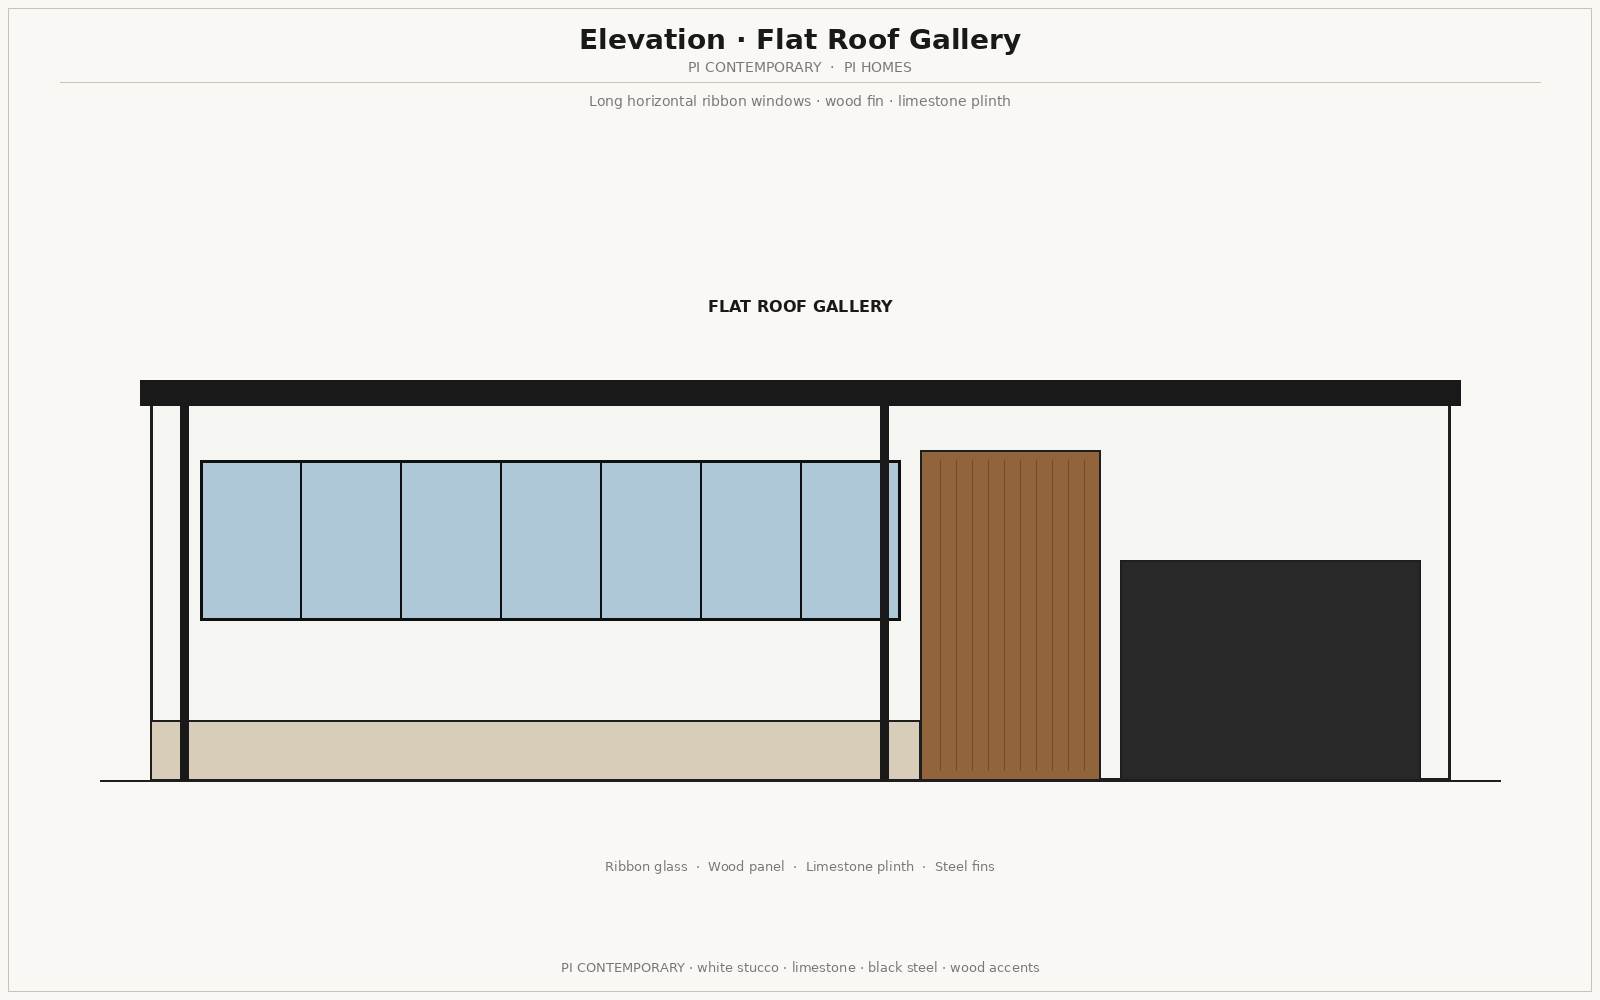This screenshot has width=1600, height=1000.
Task: Select the dark garage door rectangle
Action: 1270,670
